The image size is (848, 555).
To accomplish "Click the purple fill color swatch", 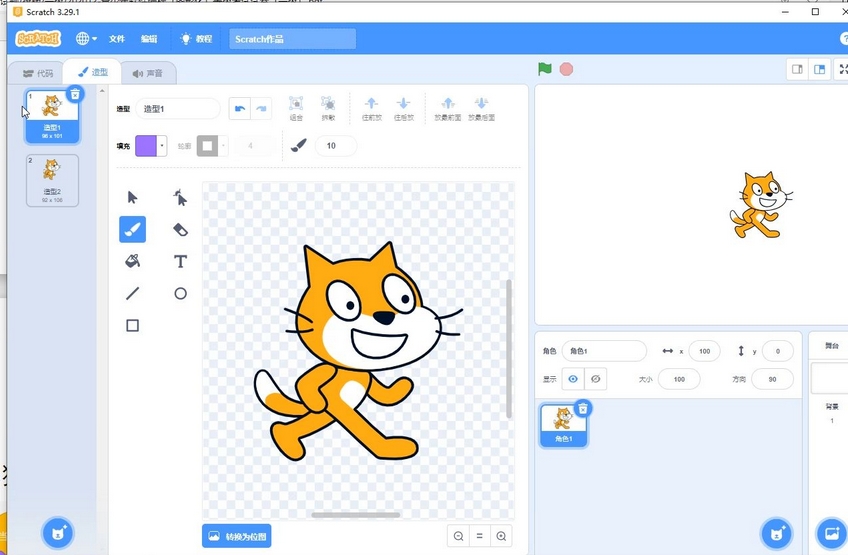I will coord(146,146).
